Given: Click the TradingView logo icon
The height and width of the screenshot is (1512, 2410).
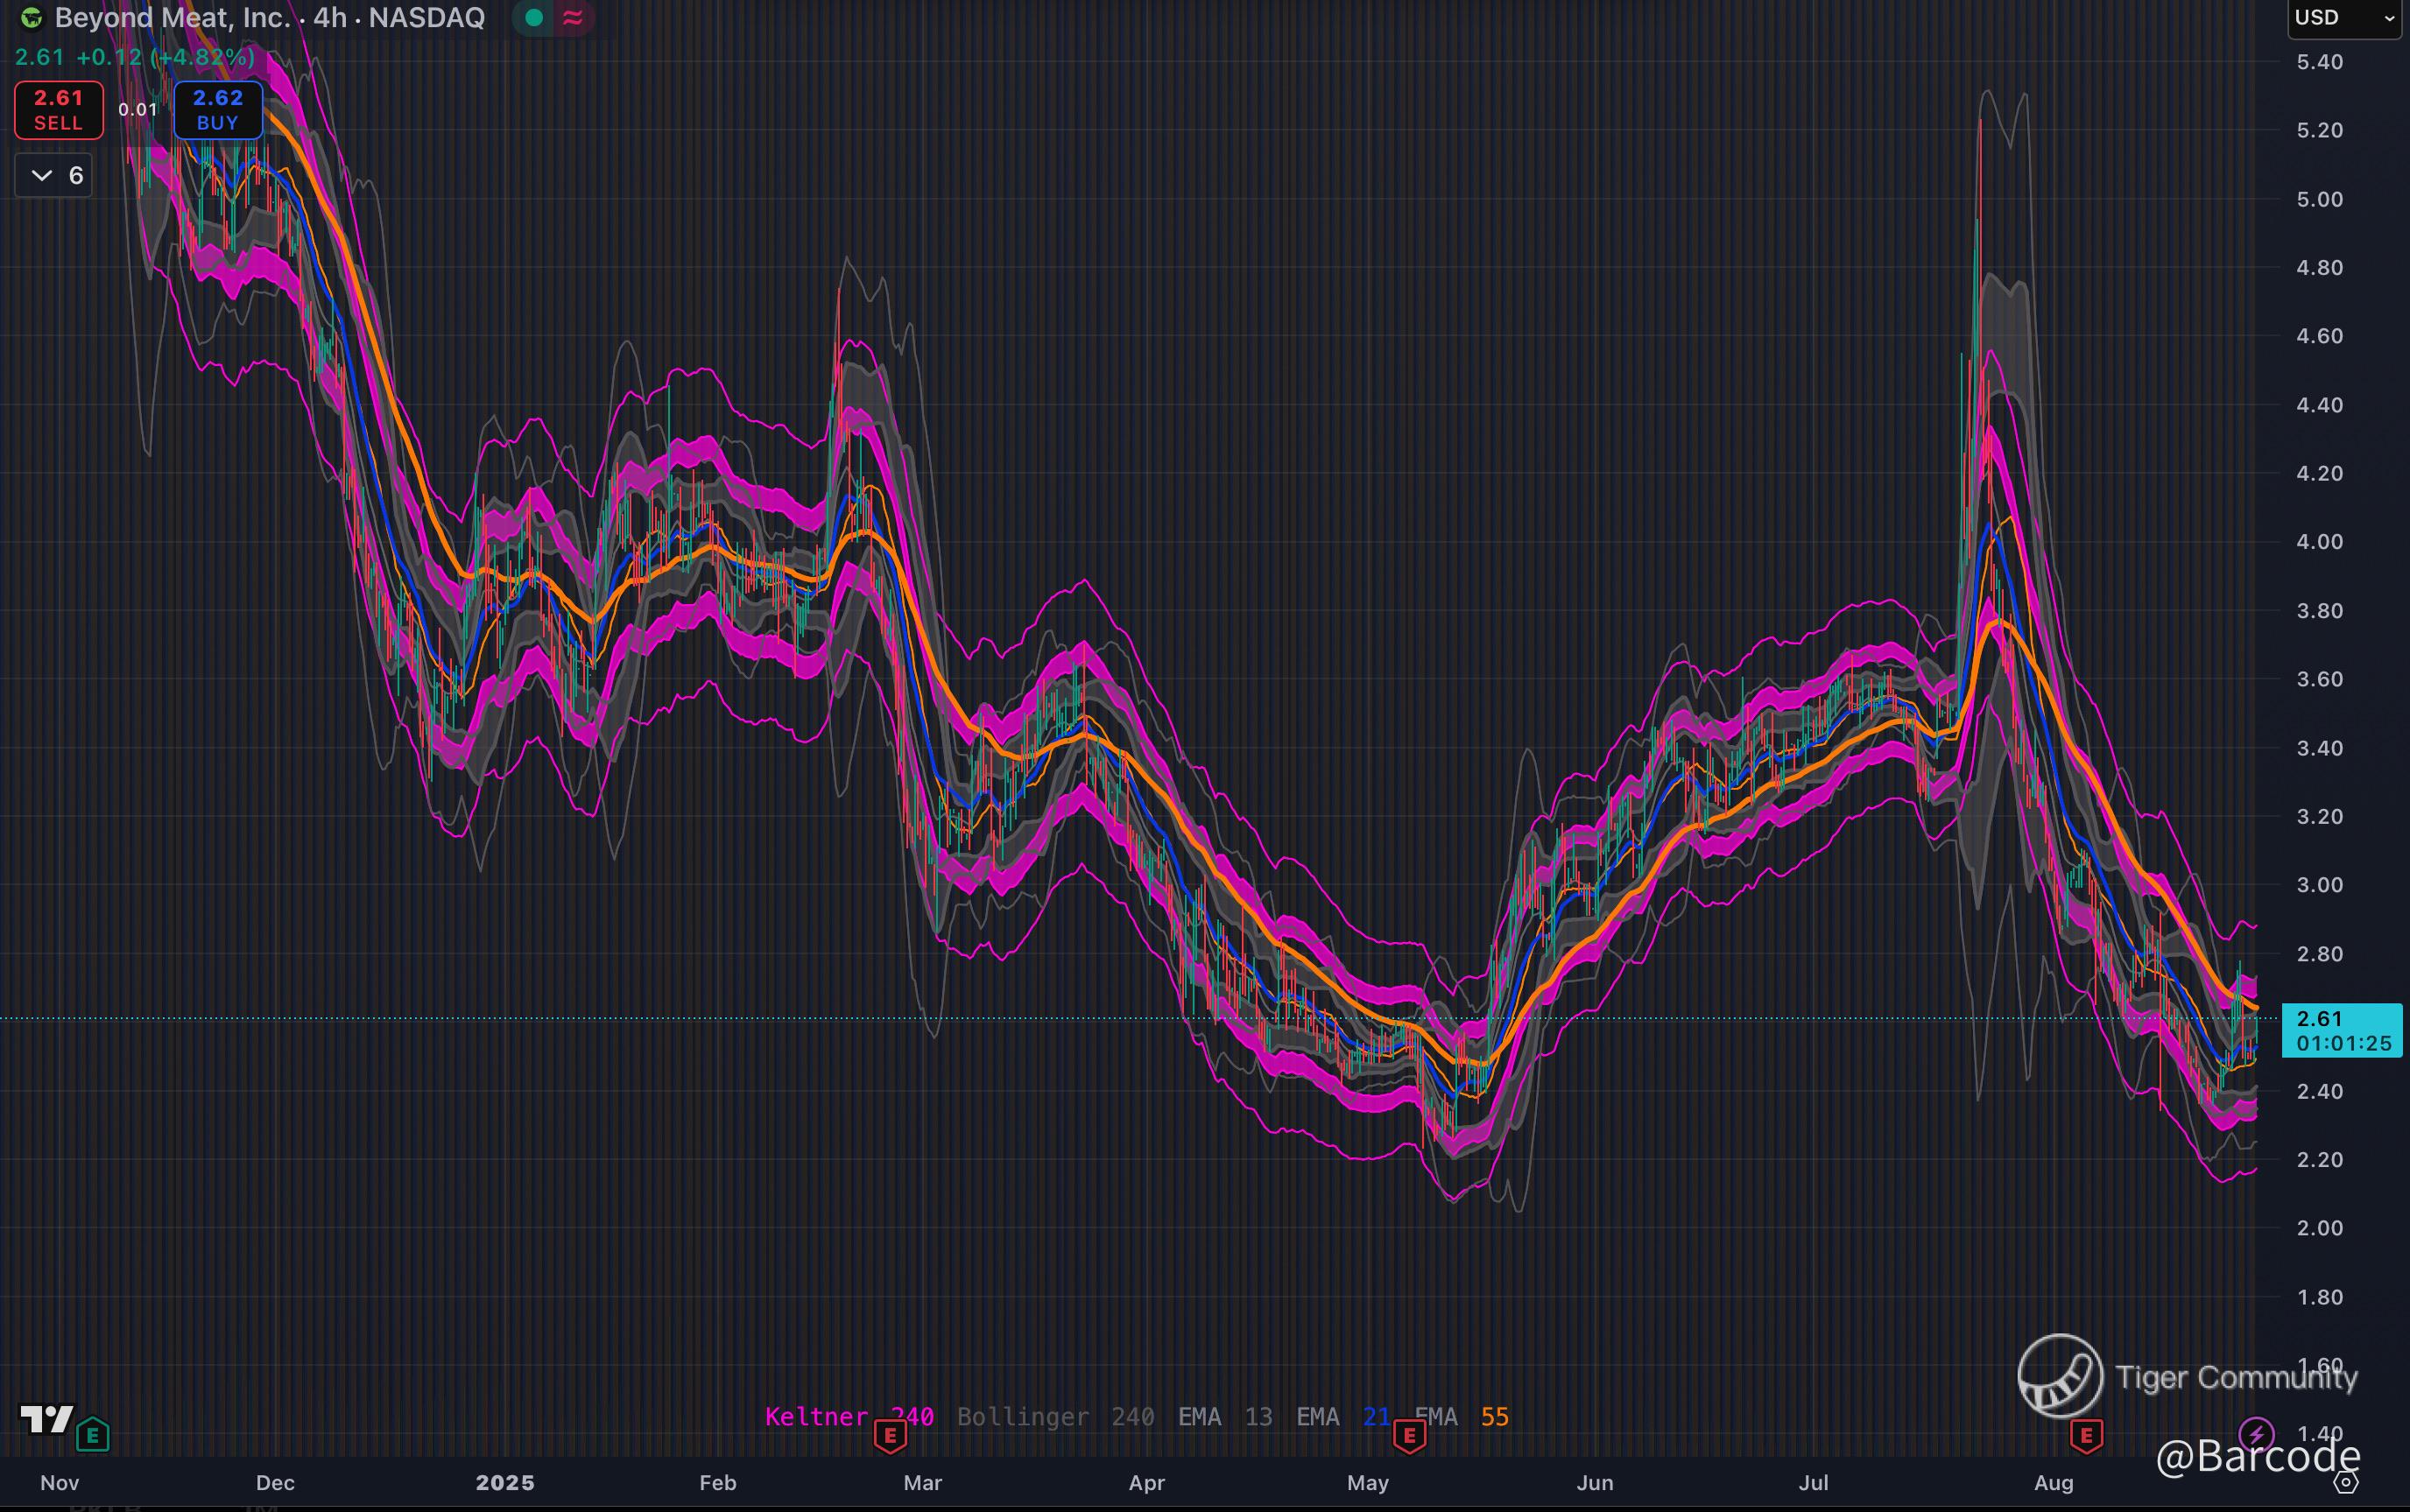Looking at the screenshot, I should click(x=47, y=1419).
